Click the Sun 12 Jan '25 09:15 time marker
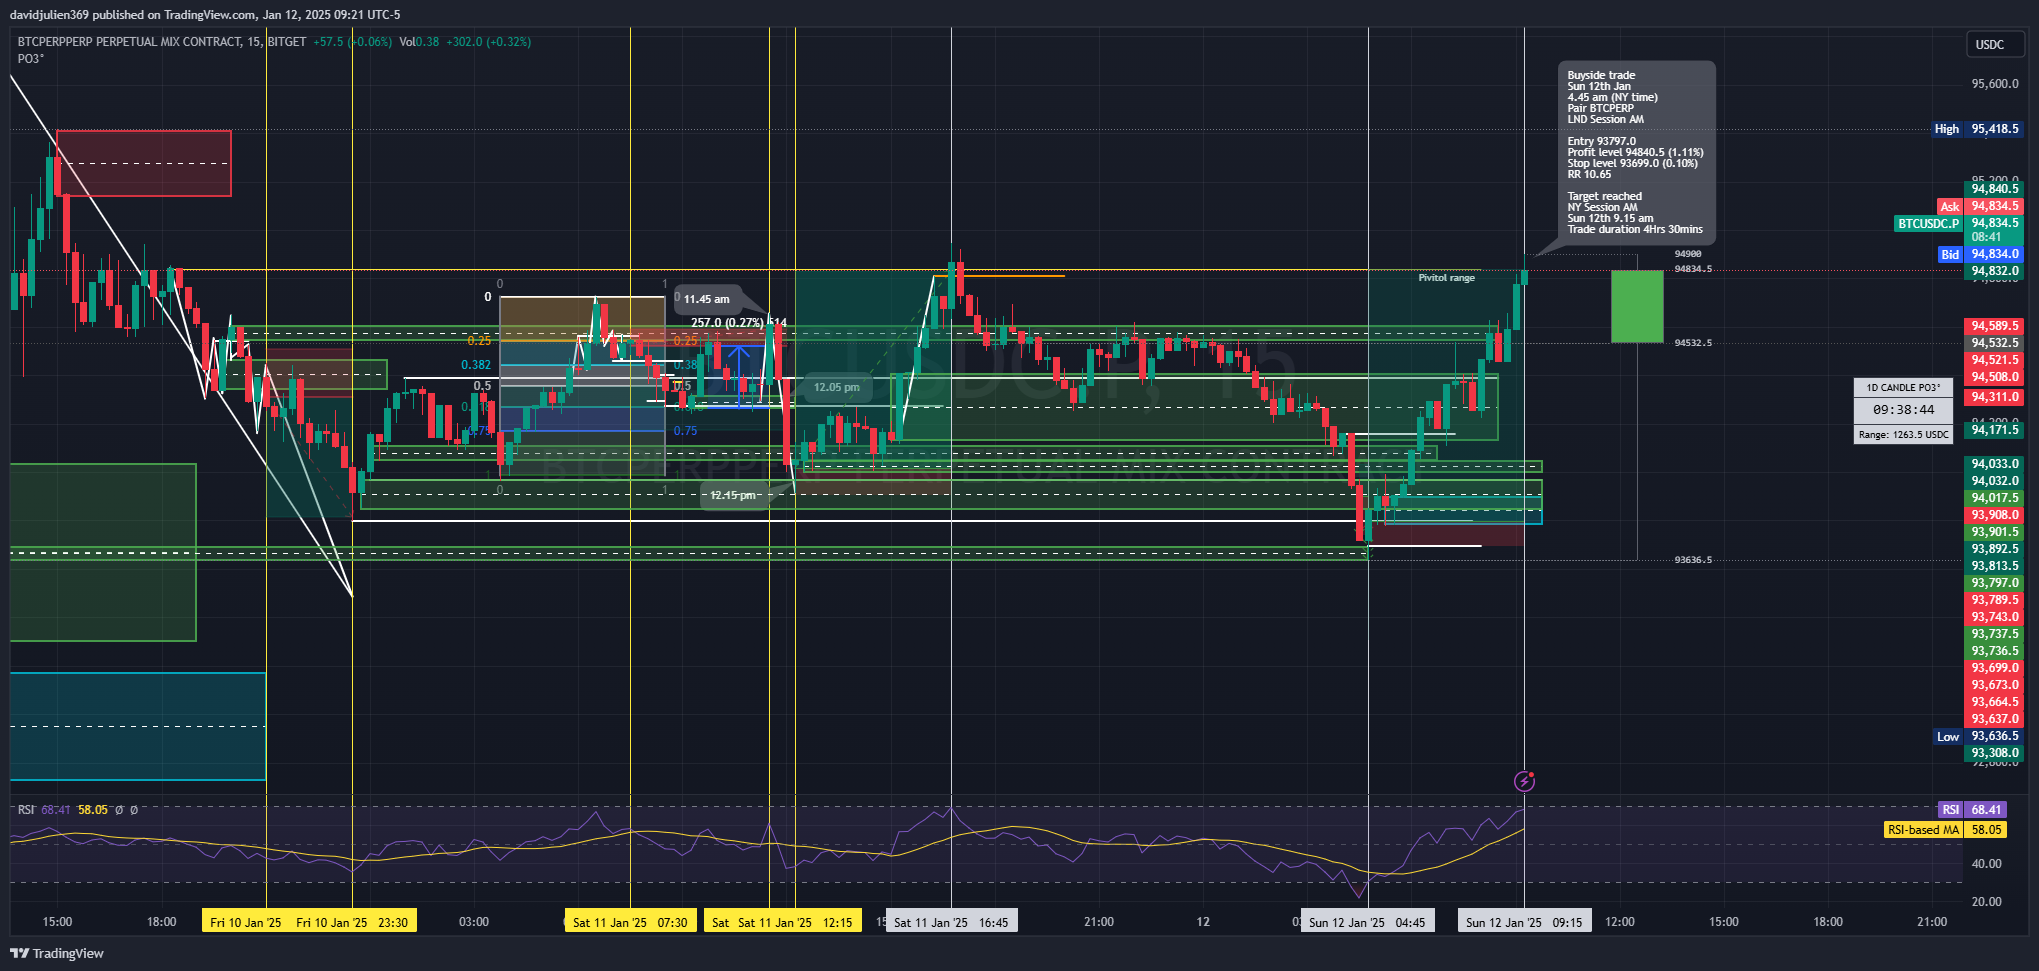Screen dimensions: 2039x971 (x=1524, y=922)
